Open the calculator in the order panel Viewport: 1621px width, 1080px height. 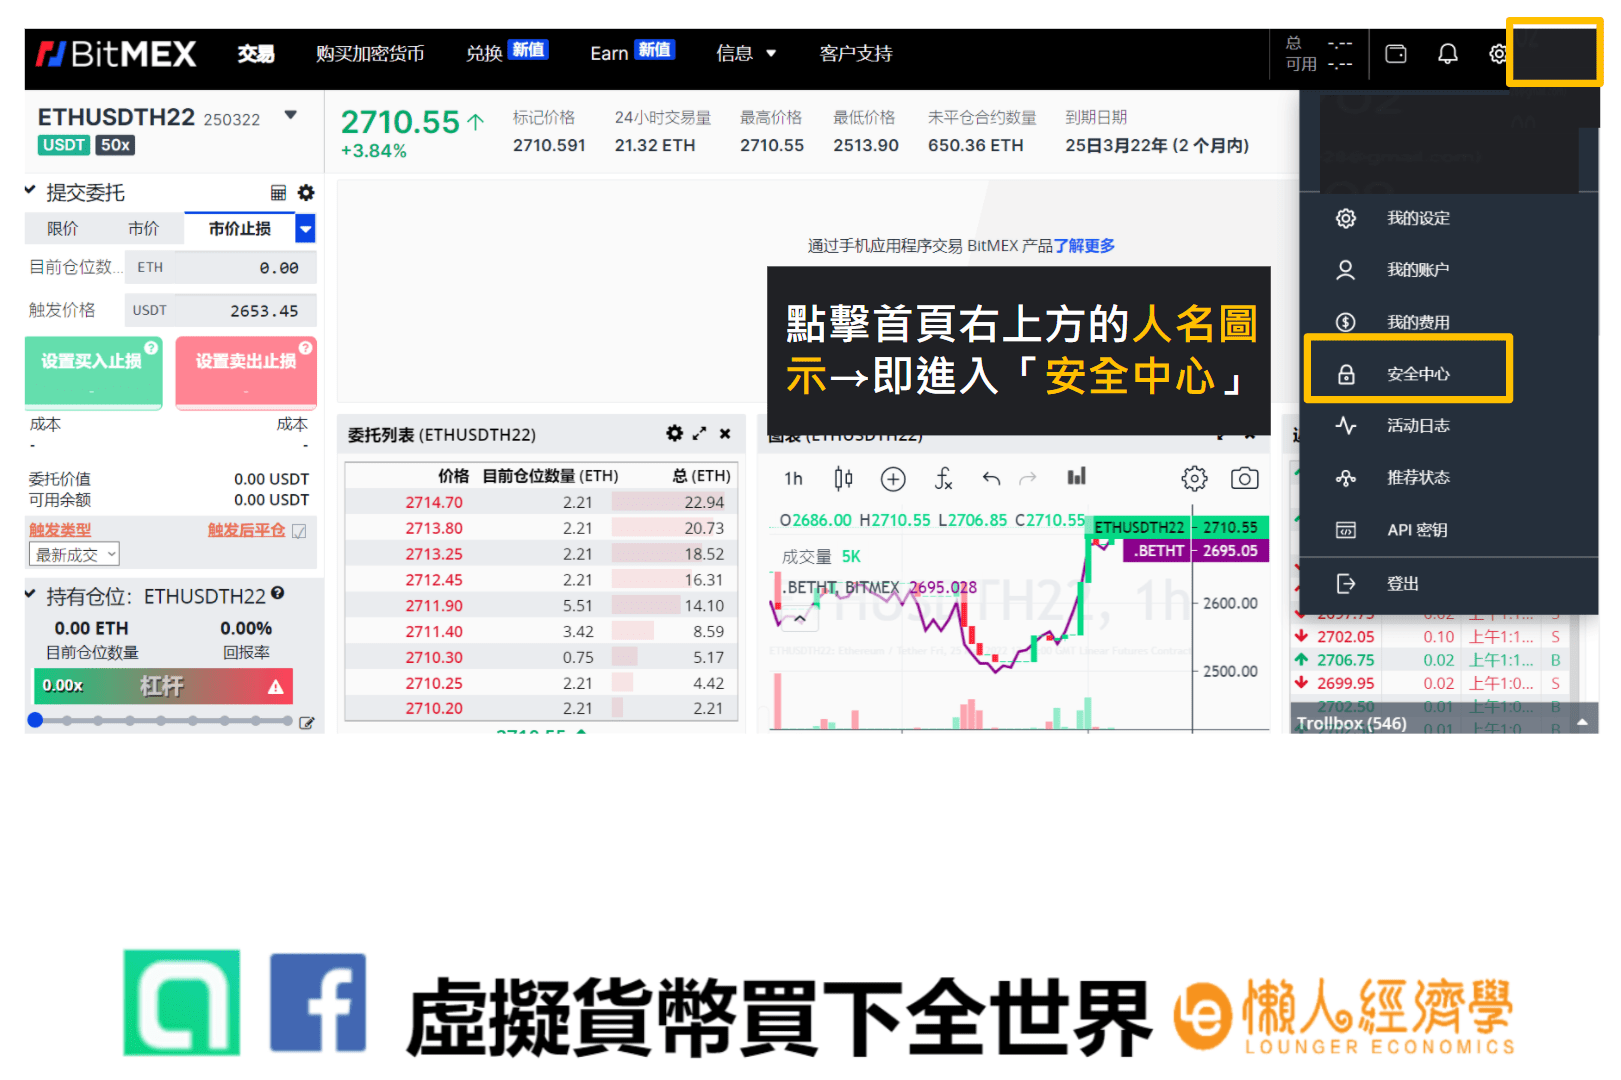pos(278,193)
